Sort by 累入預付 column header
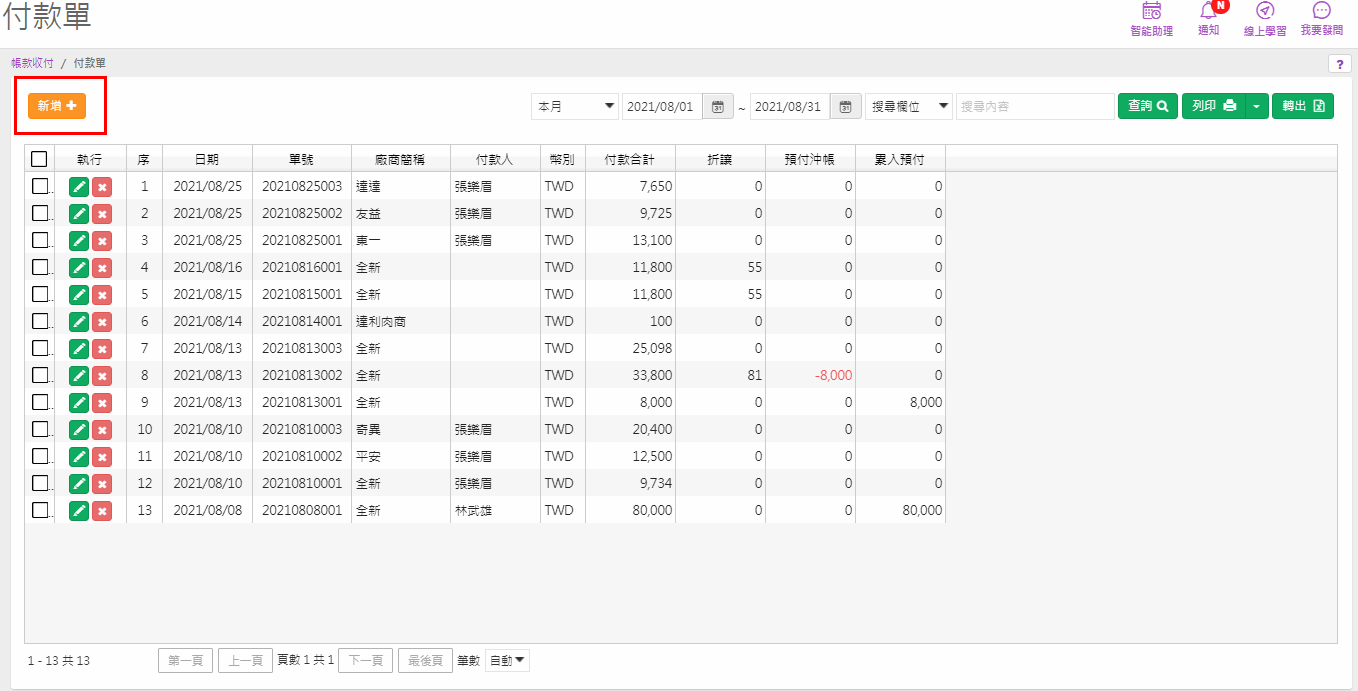 tap(900, 159)
